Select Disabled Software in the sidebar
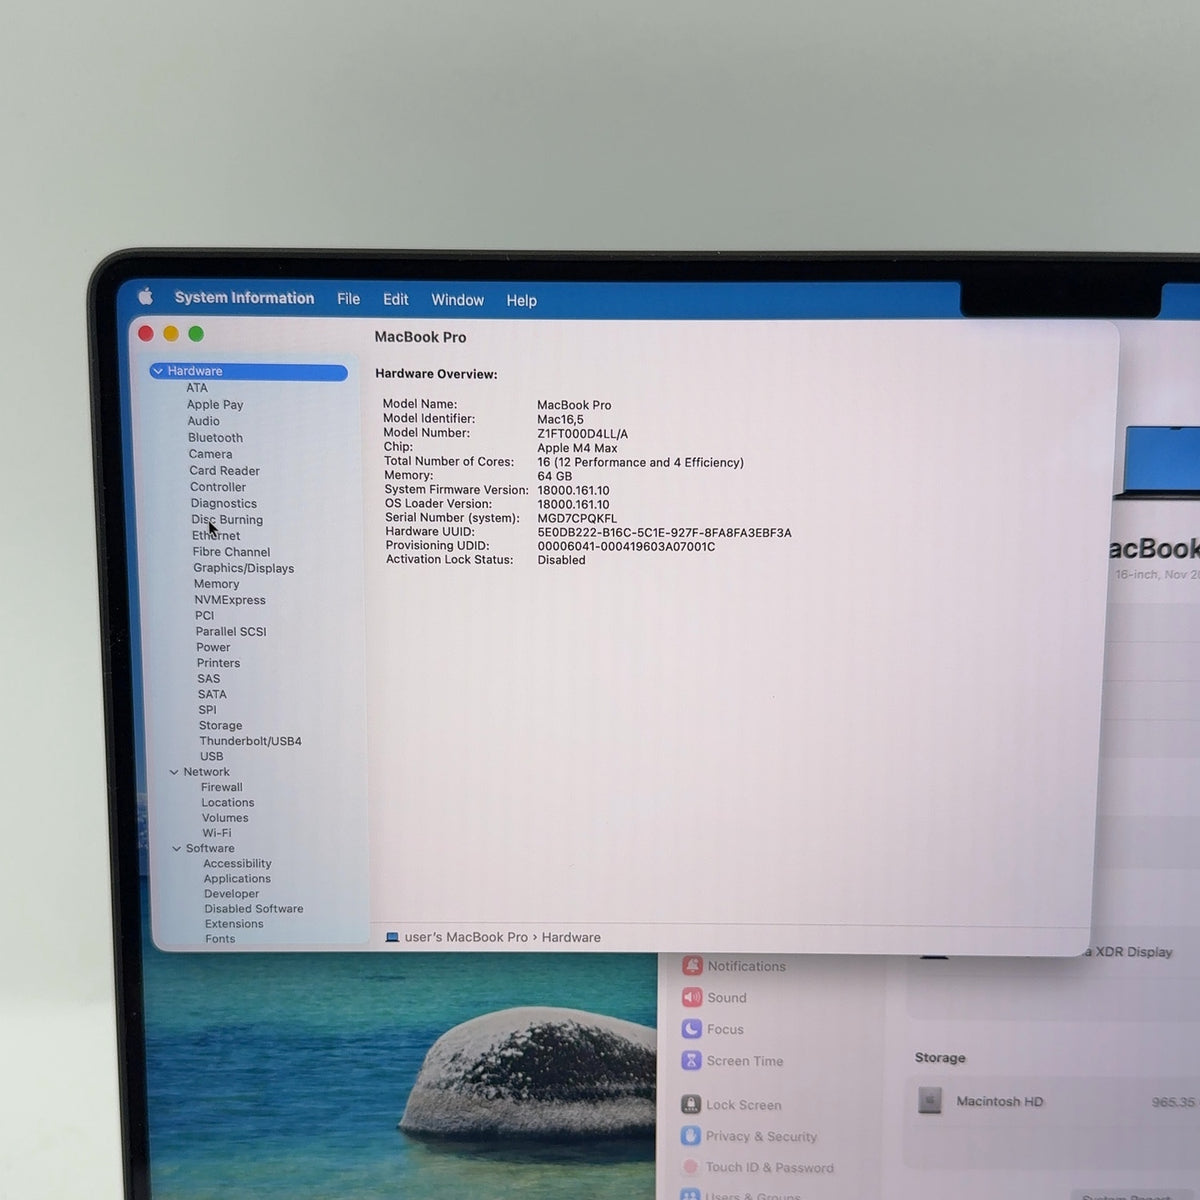The height and width of the screenshot is (1200, 1200). pos(254,909)
